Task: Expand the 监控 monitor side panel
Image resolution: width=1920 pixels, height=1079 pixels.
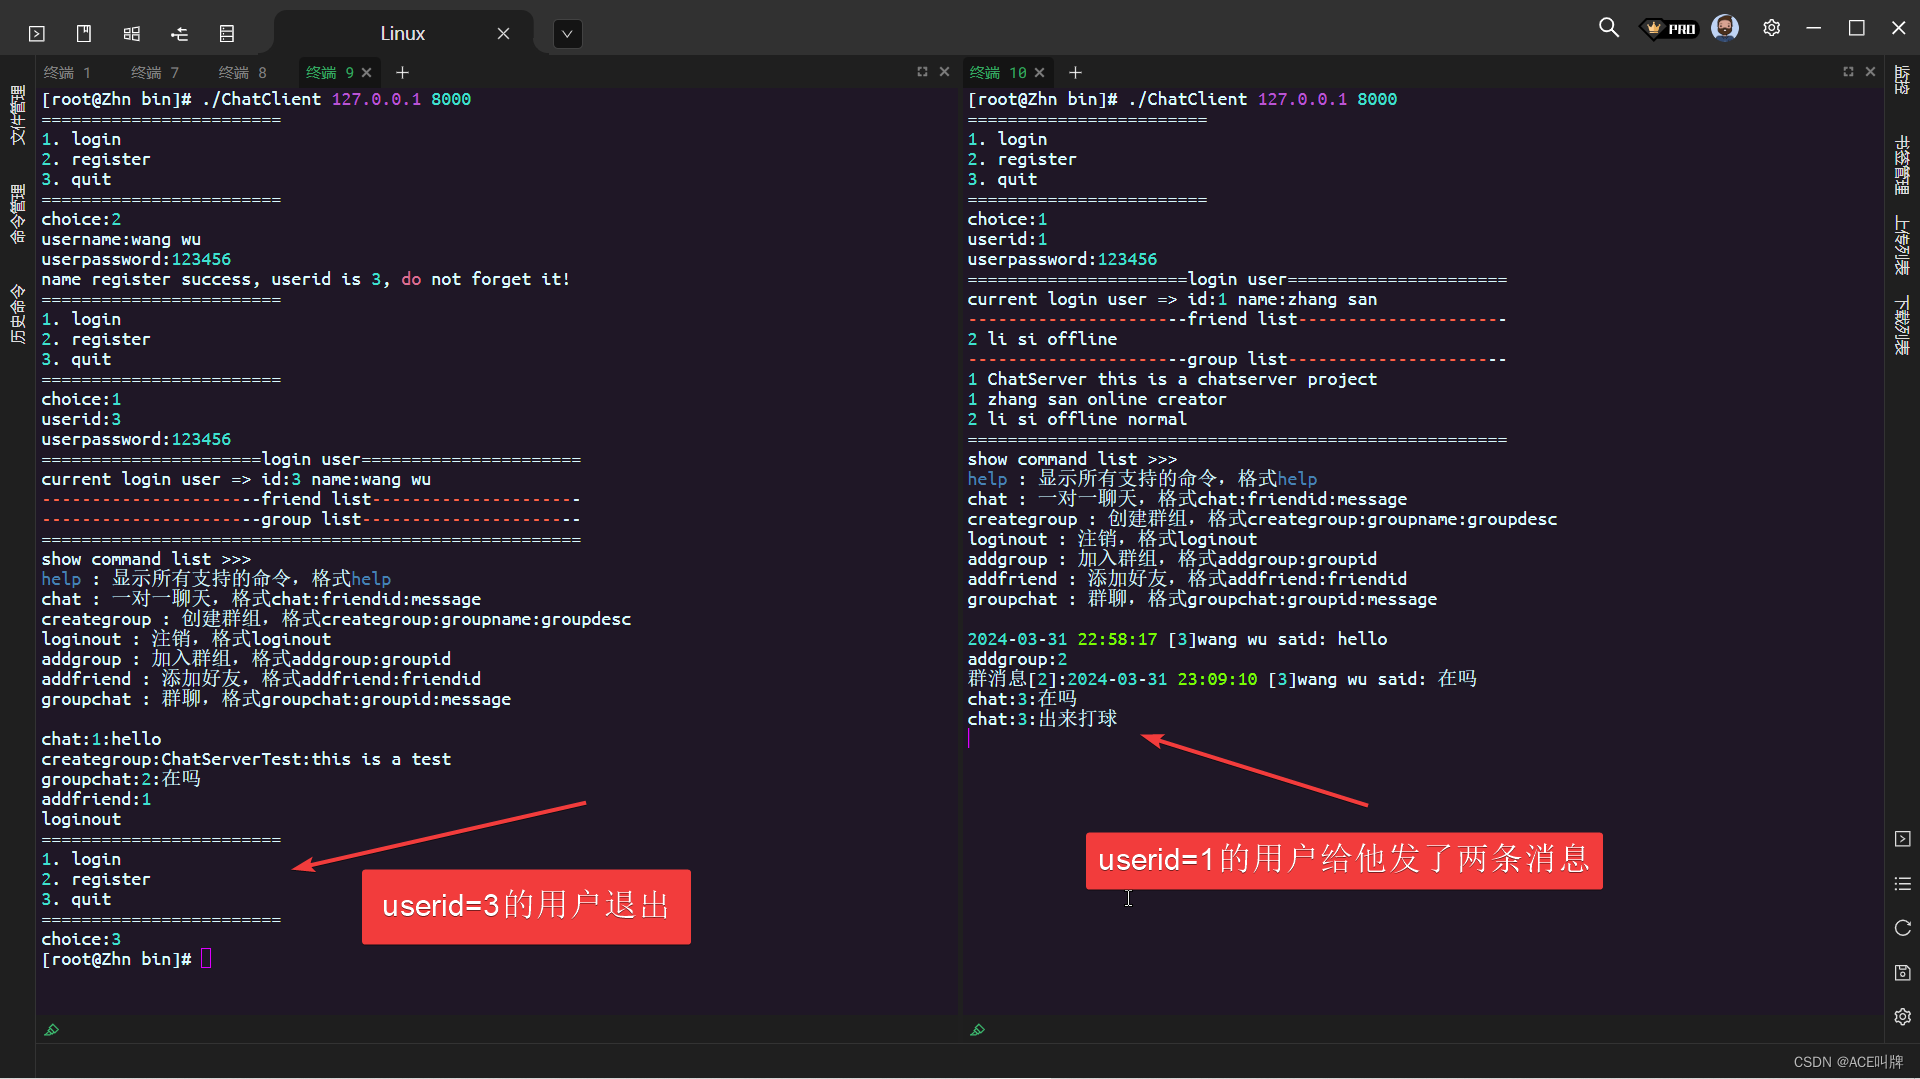Action: point(1902,80)
